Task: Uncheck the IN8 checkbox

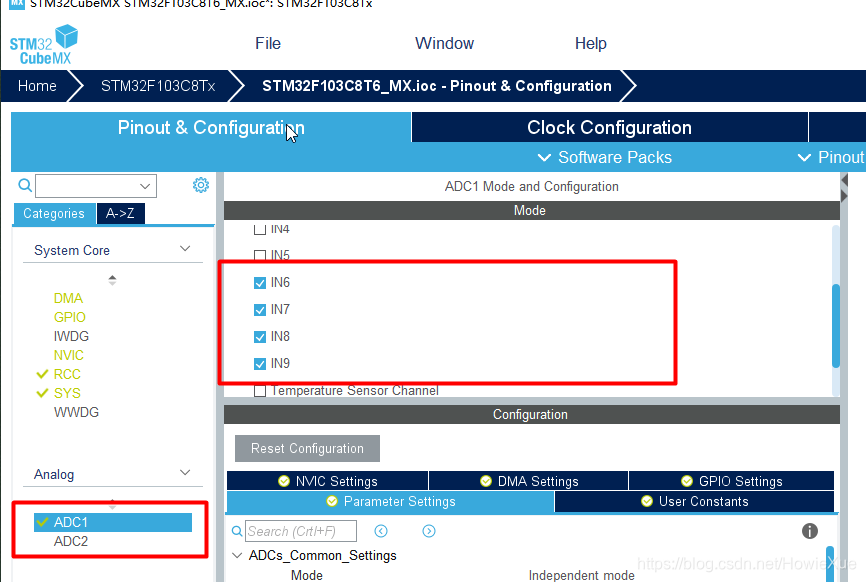Action: point(260,337)
